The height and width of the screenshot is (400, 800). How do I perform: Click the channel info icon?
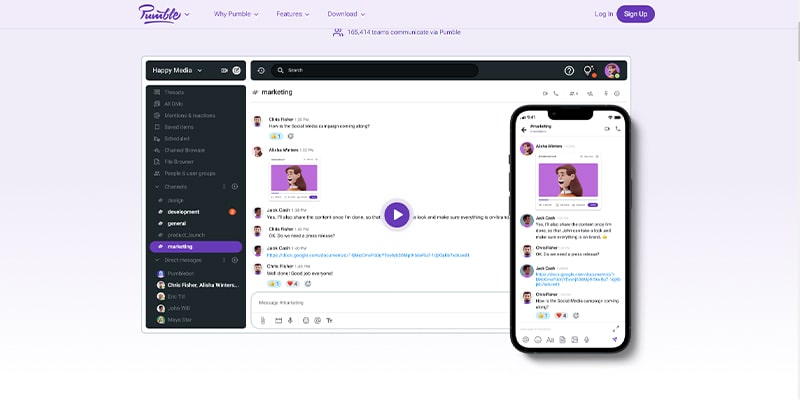pyautogui.click(x=617, y=93)
